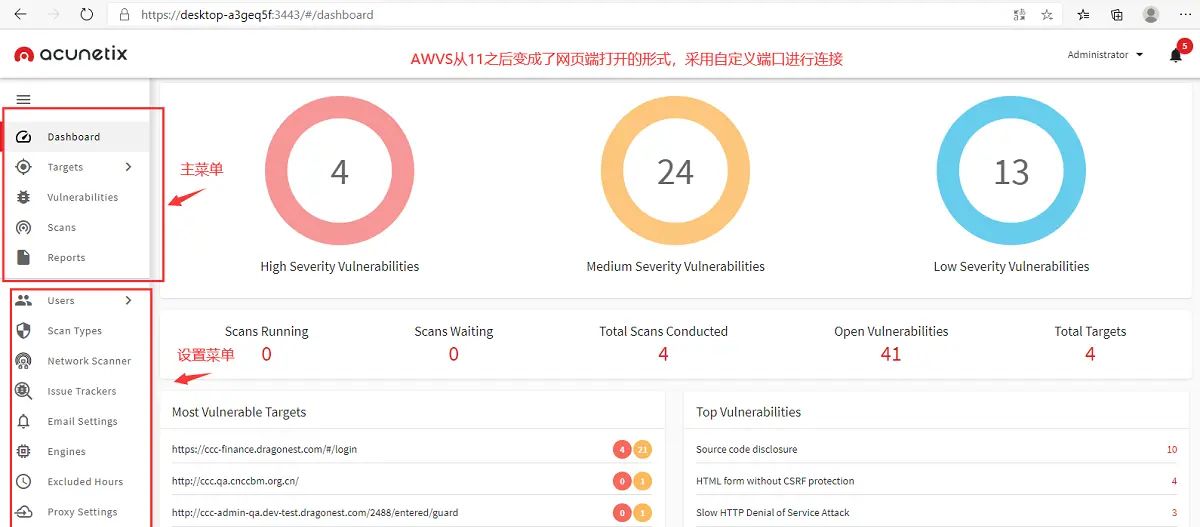Screen dimensions: 1200x527
Task: Click the Reports document icon
Action: [x=24, y=257]
